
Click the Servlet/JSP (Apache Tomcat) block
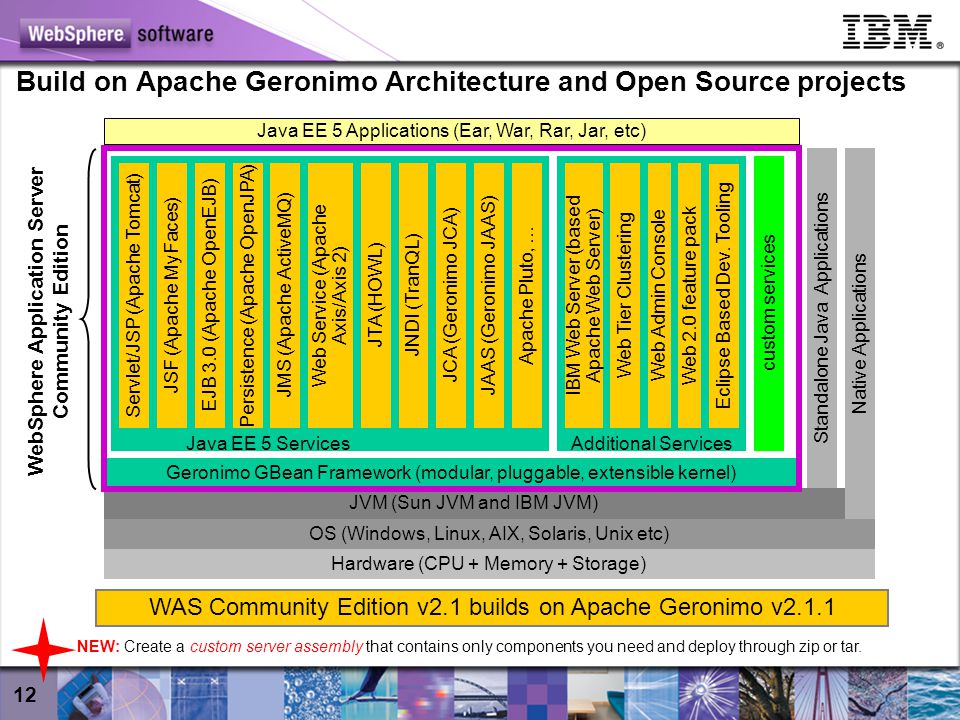[133, 295]
